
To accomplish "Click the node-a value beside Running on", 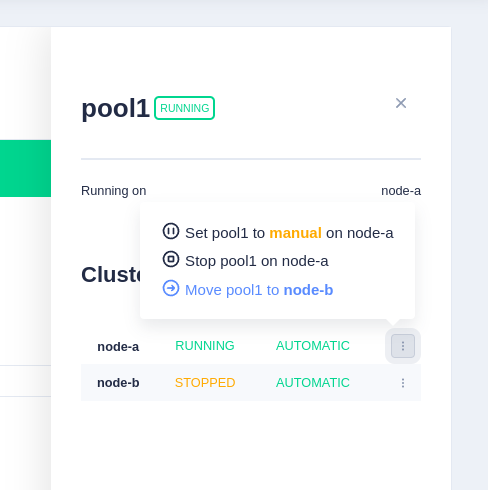I will coord(401,191).
